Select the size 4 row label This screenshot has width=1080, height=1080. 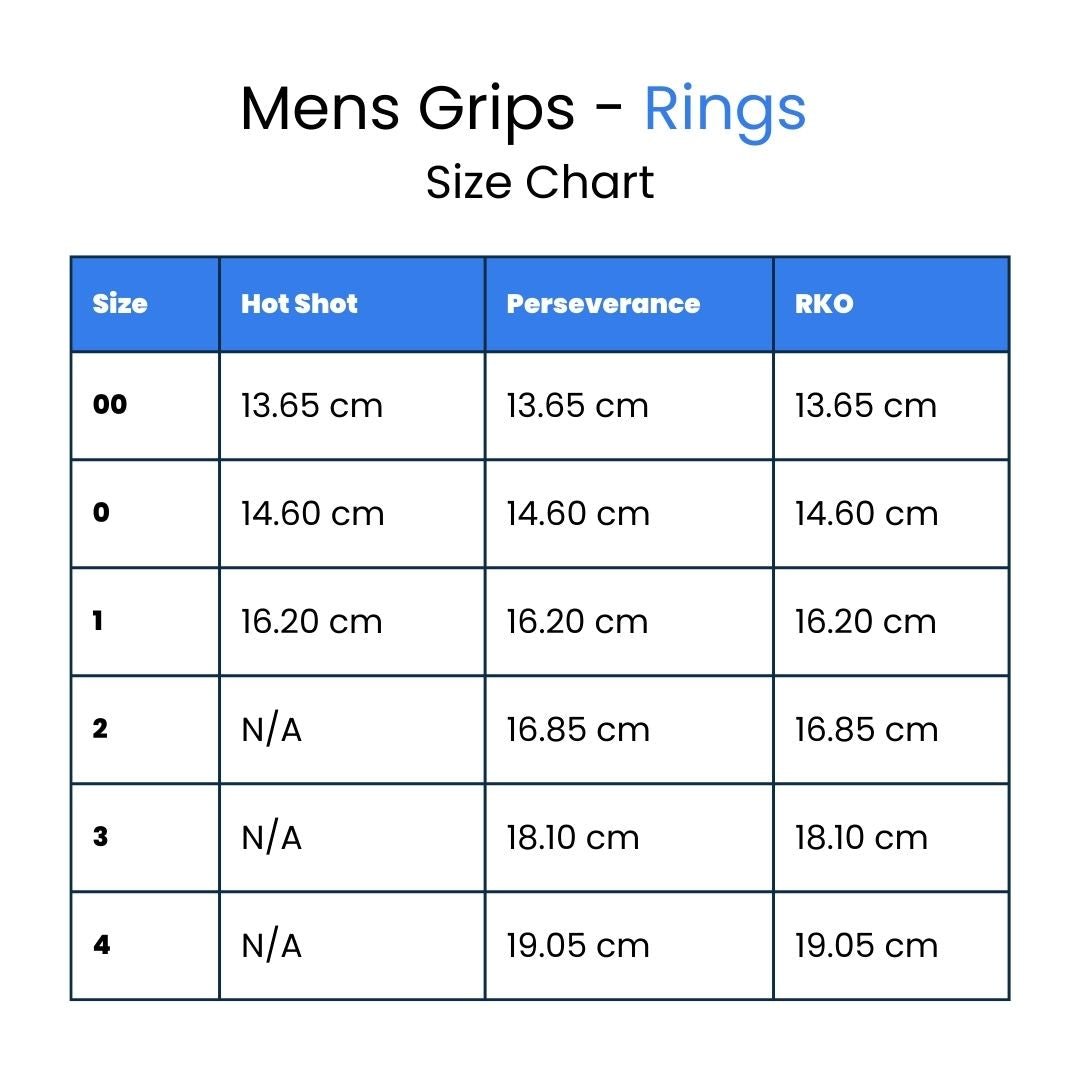click(101, 945)
